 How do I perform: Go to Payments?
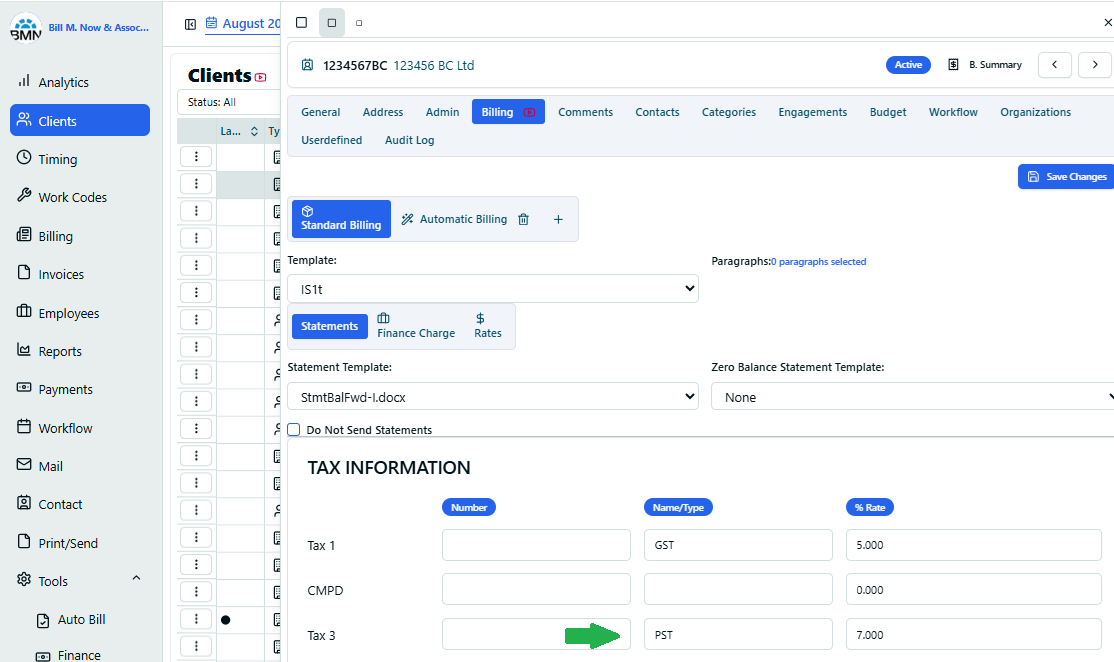[55, 389]
